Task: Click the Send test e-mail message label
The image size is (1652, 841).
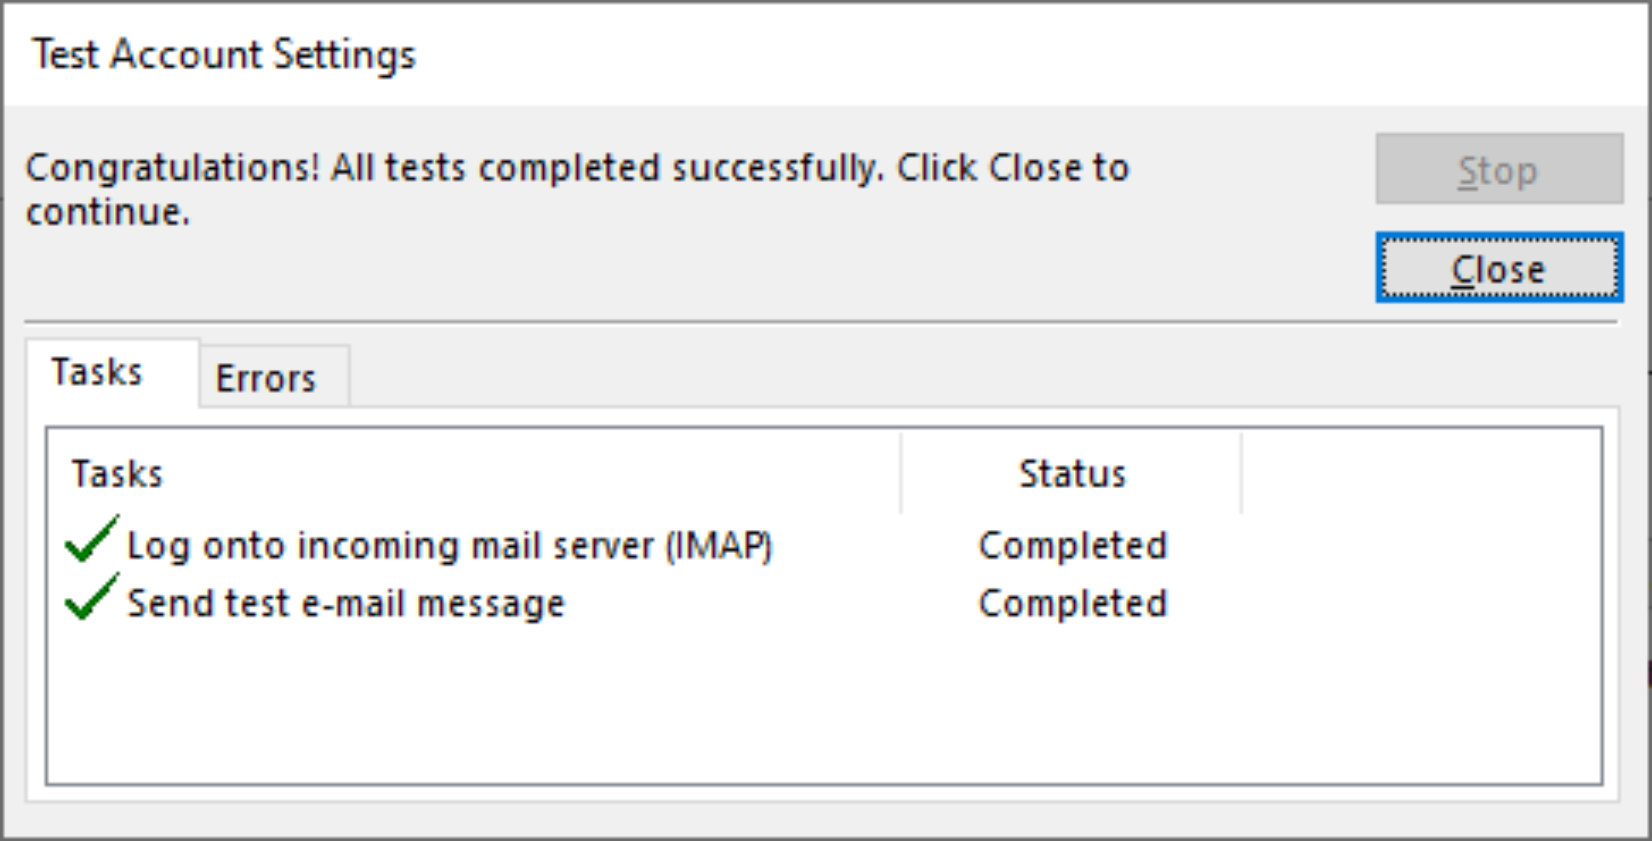Action: [345, 603]
